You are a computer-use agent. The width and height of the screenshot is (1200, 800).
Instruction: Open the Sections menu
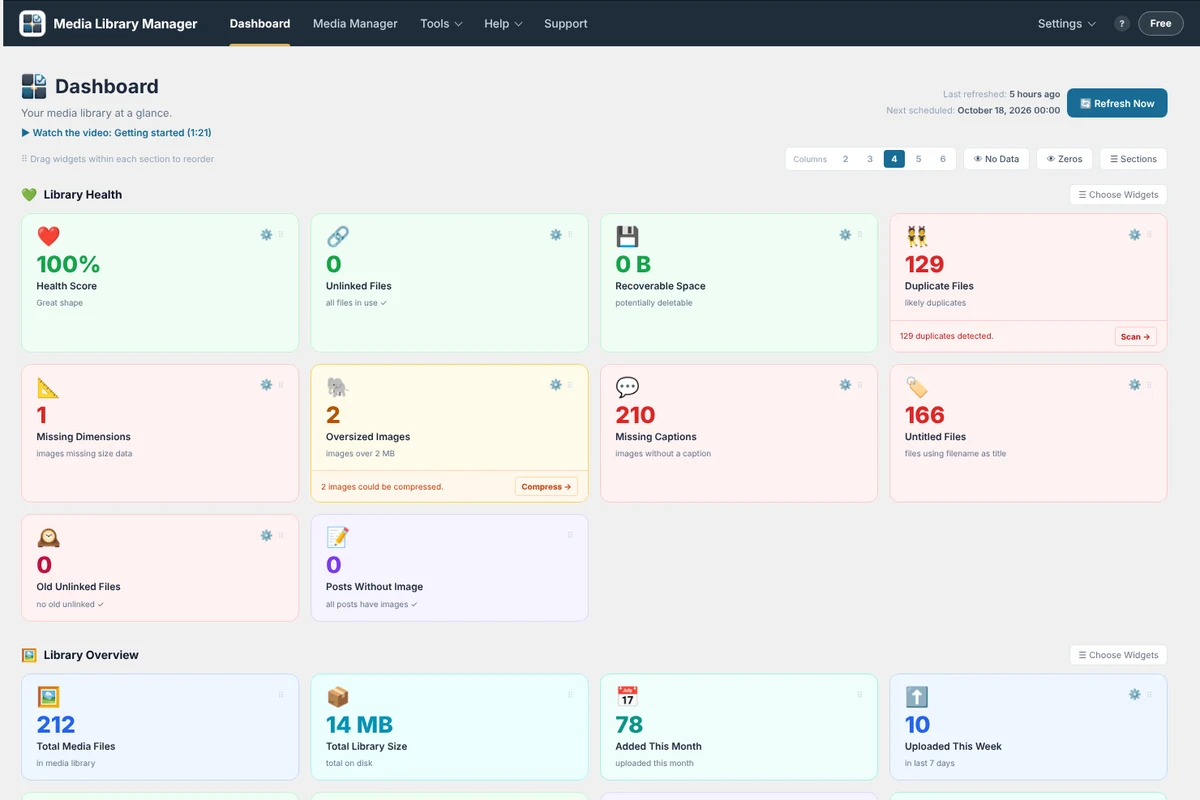[x=1133, y=159]
